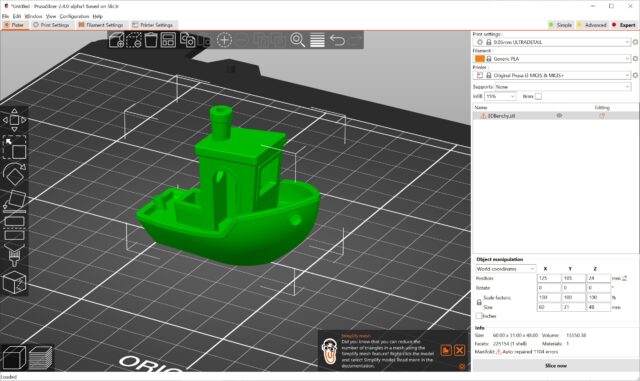Delete all objects with trash icon

tap(151, 40)
